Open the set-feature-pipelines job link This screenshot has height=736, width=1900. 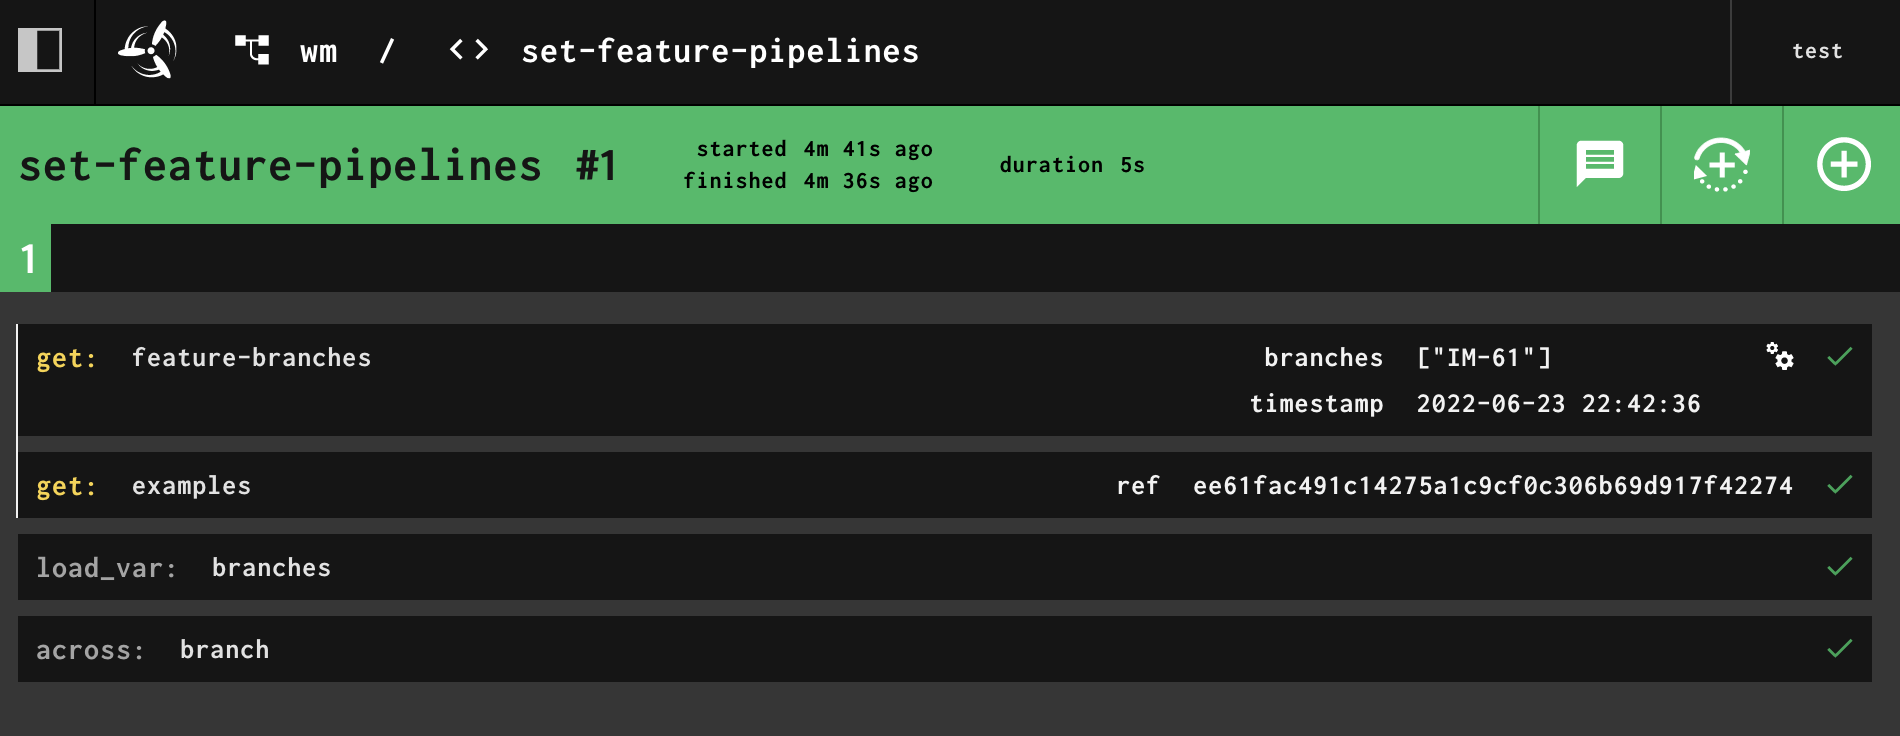[x=718, y=51]
